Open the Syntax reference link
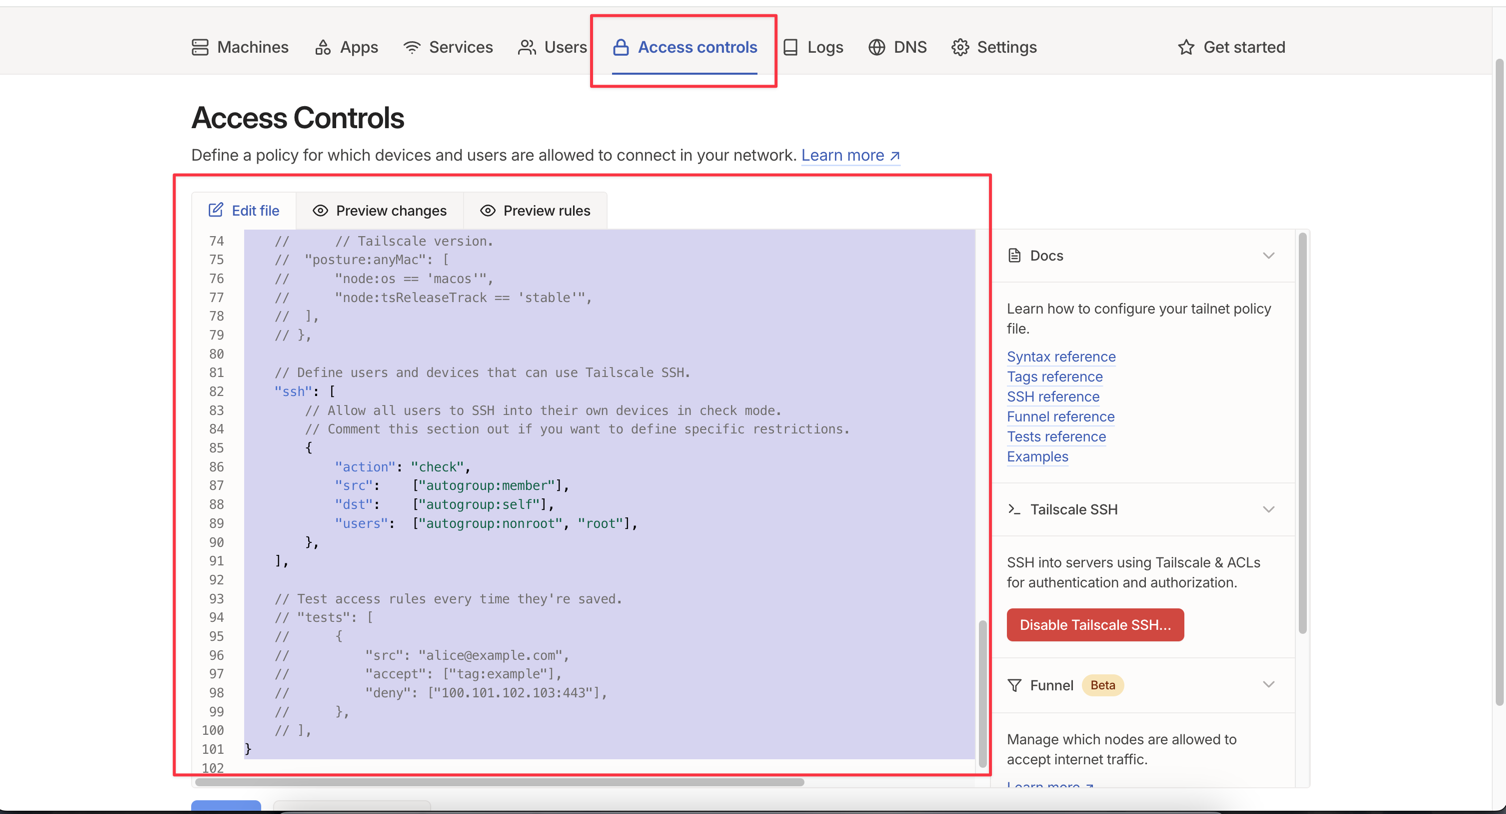This screenshot has height=814, width=1506. click(x=1061, y=357)
